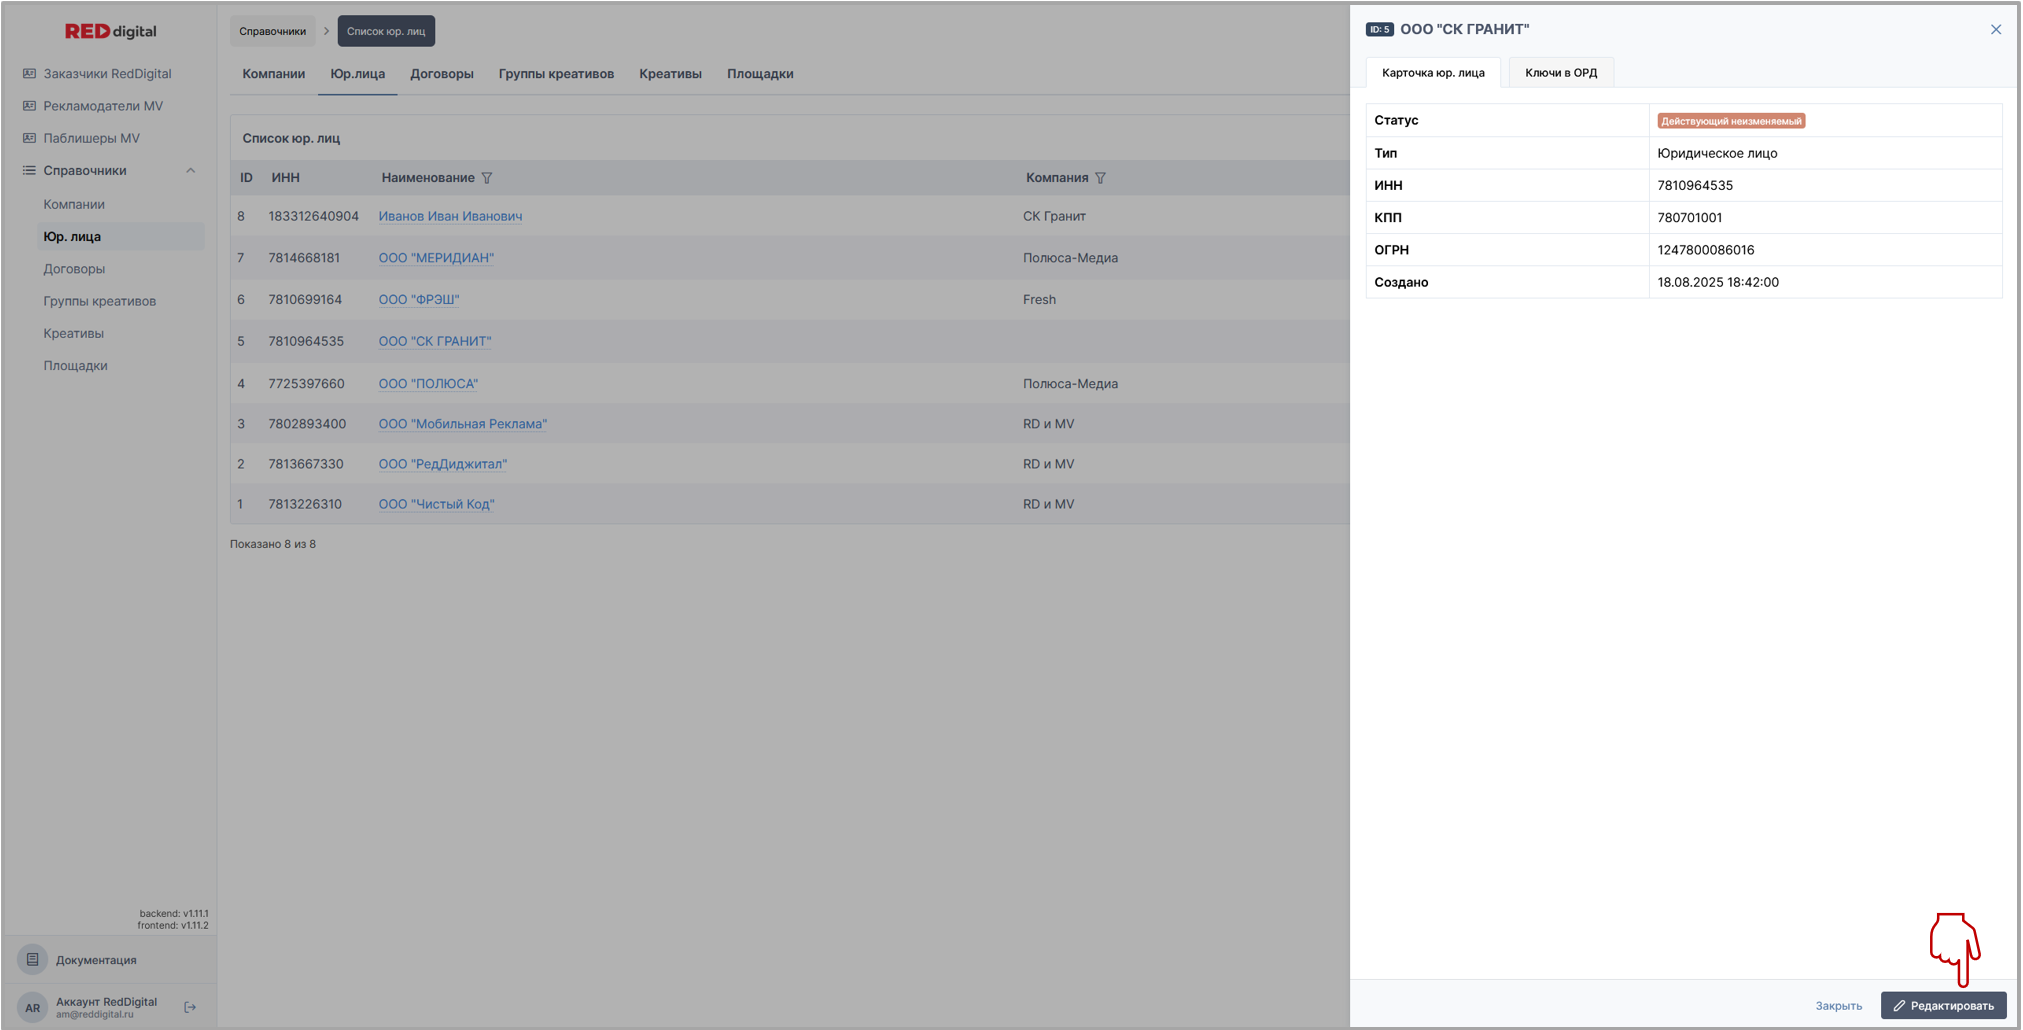Select the Карточка юр. лица tab
This screenshot has width=2023, height=1030.
(1432, 73)
